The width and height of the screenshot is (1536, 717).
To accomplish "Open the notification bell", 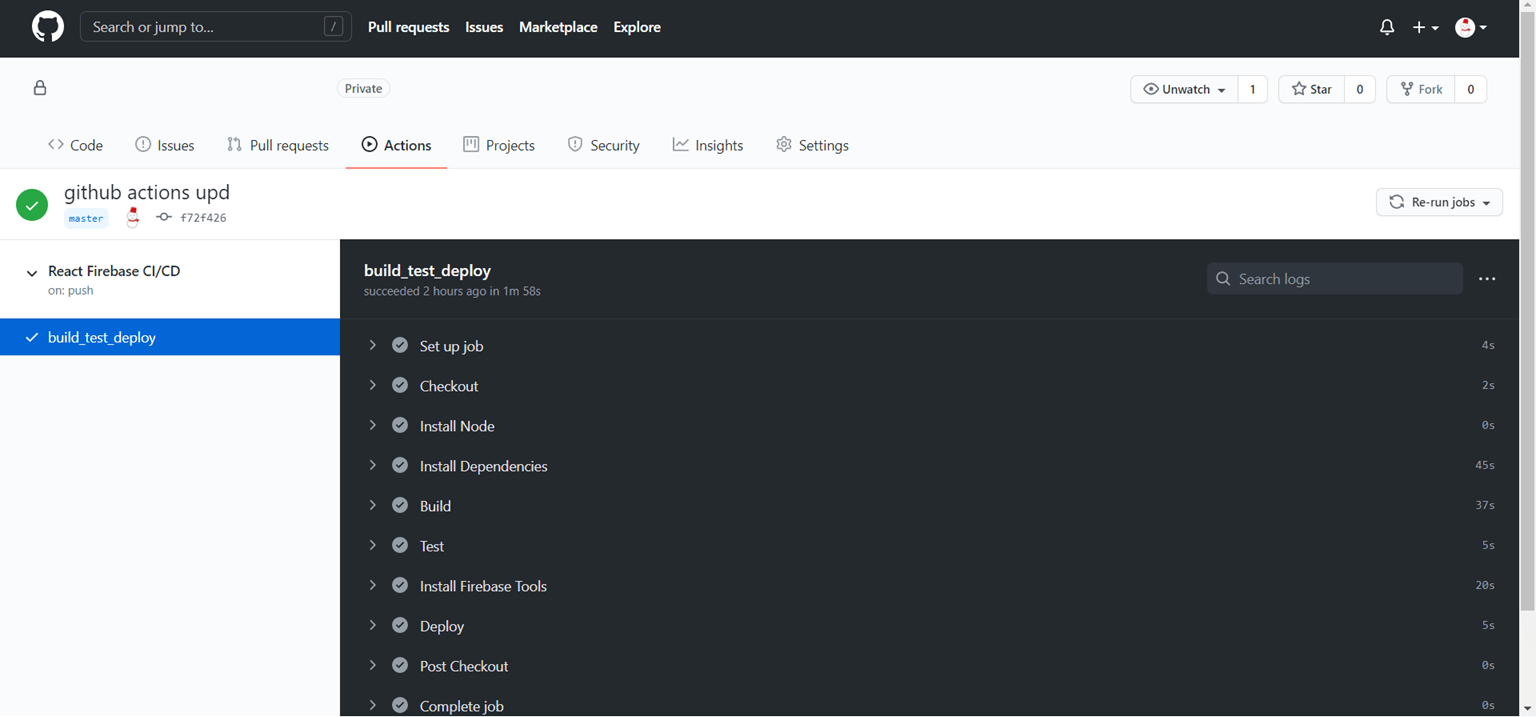I will coord(1387,27).
